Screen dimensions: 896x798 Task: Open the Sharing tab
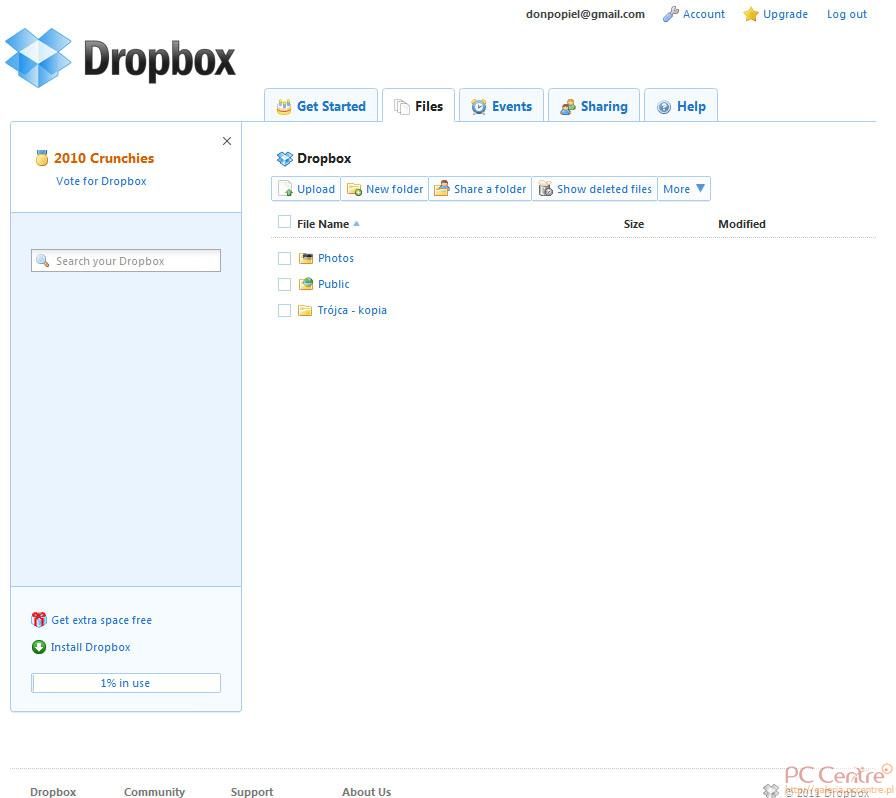(x=593, y=106)
